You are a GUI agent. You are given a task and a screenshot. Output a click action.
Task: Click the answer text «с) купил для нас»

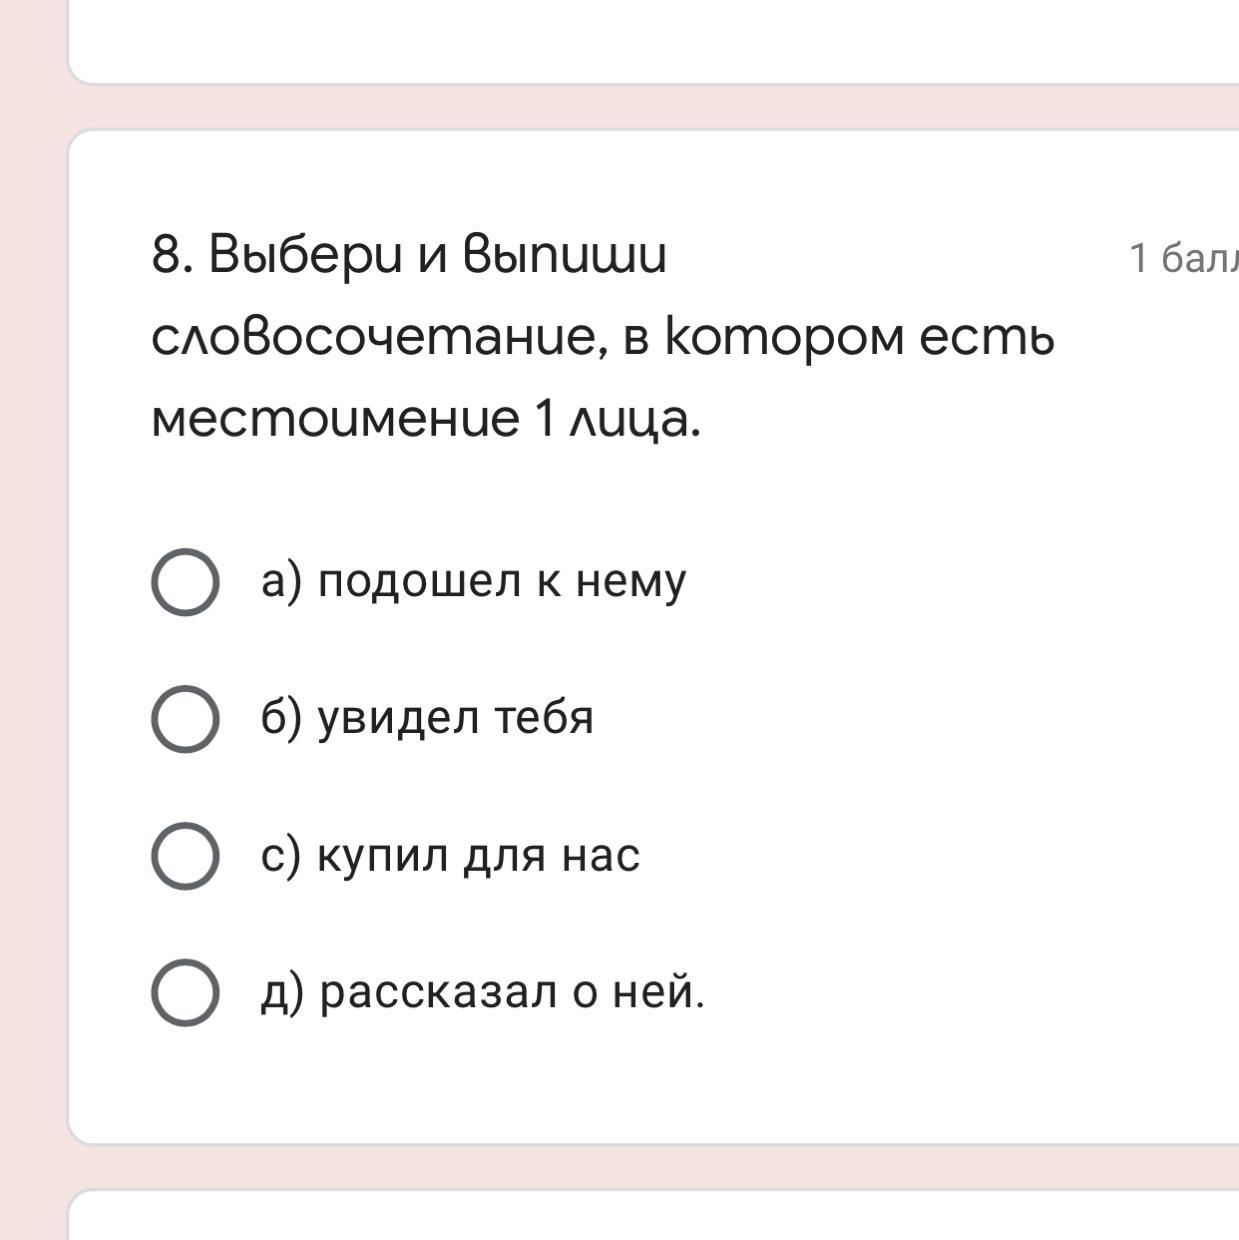pyautogui.click(x=450, y=855)
